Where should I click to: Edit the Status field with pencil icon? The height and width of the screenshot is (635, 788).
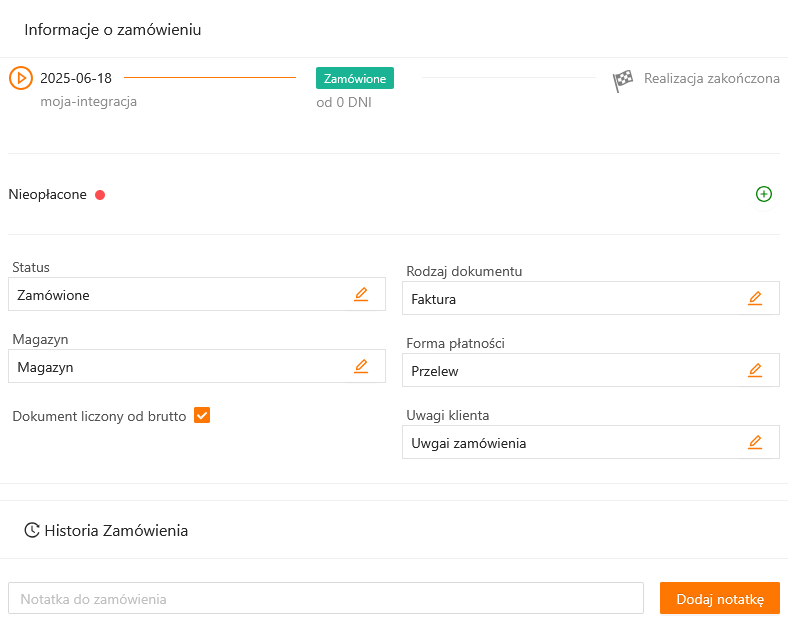[361, 294]
